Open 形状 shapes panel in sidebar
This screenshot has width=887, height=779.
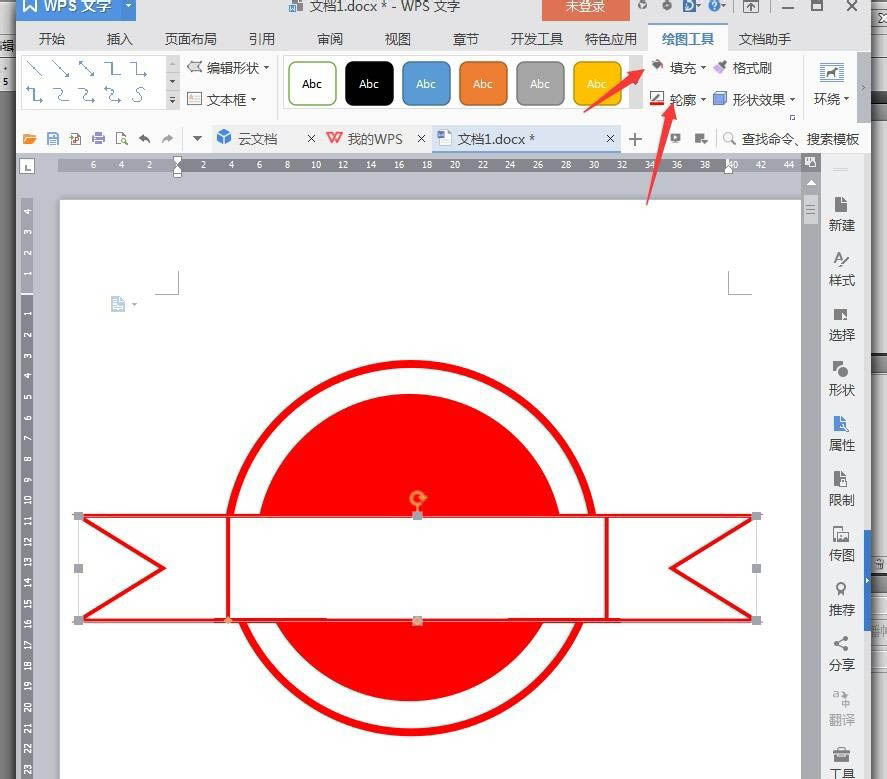(841, 379)
